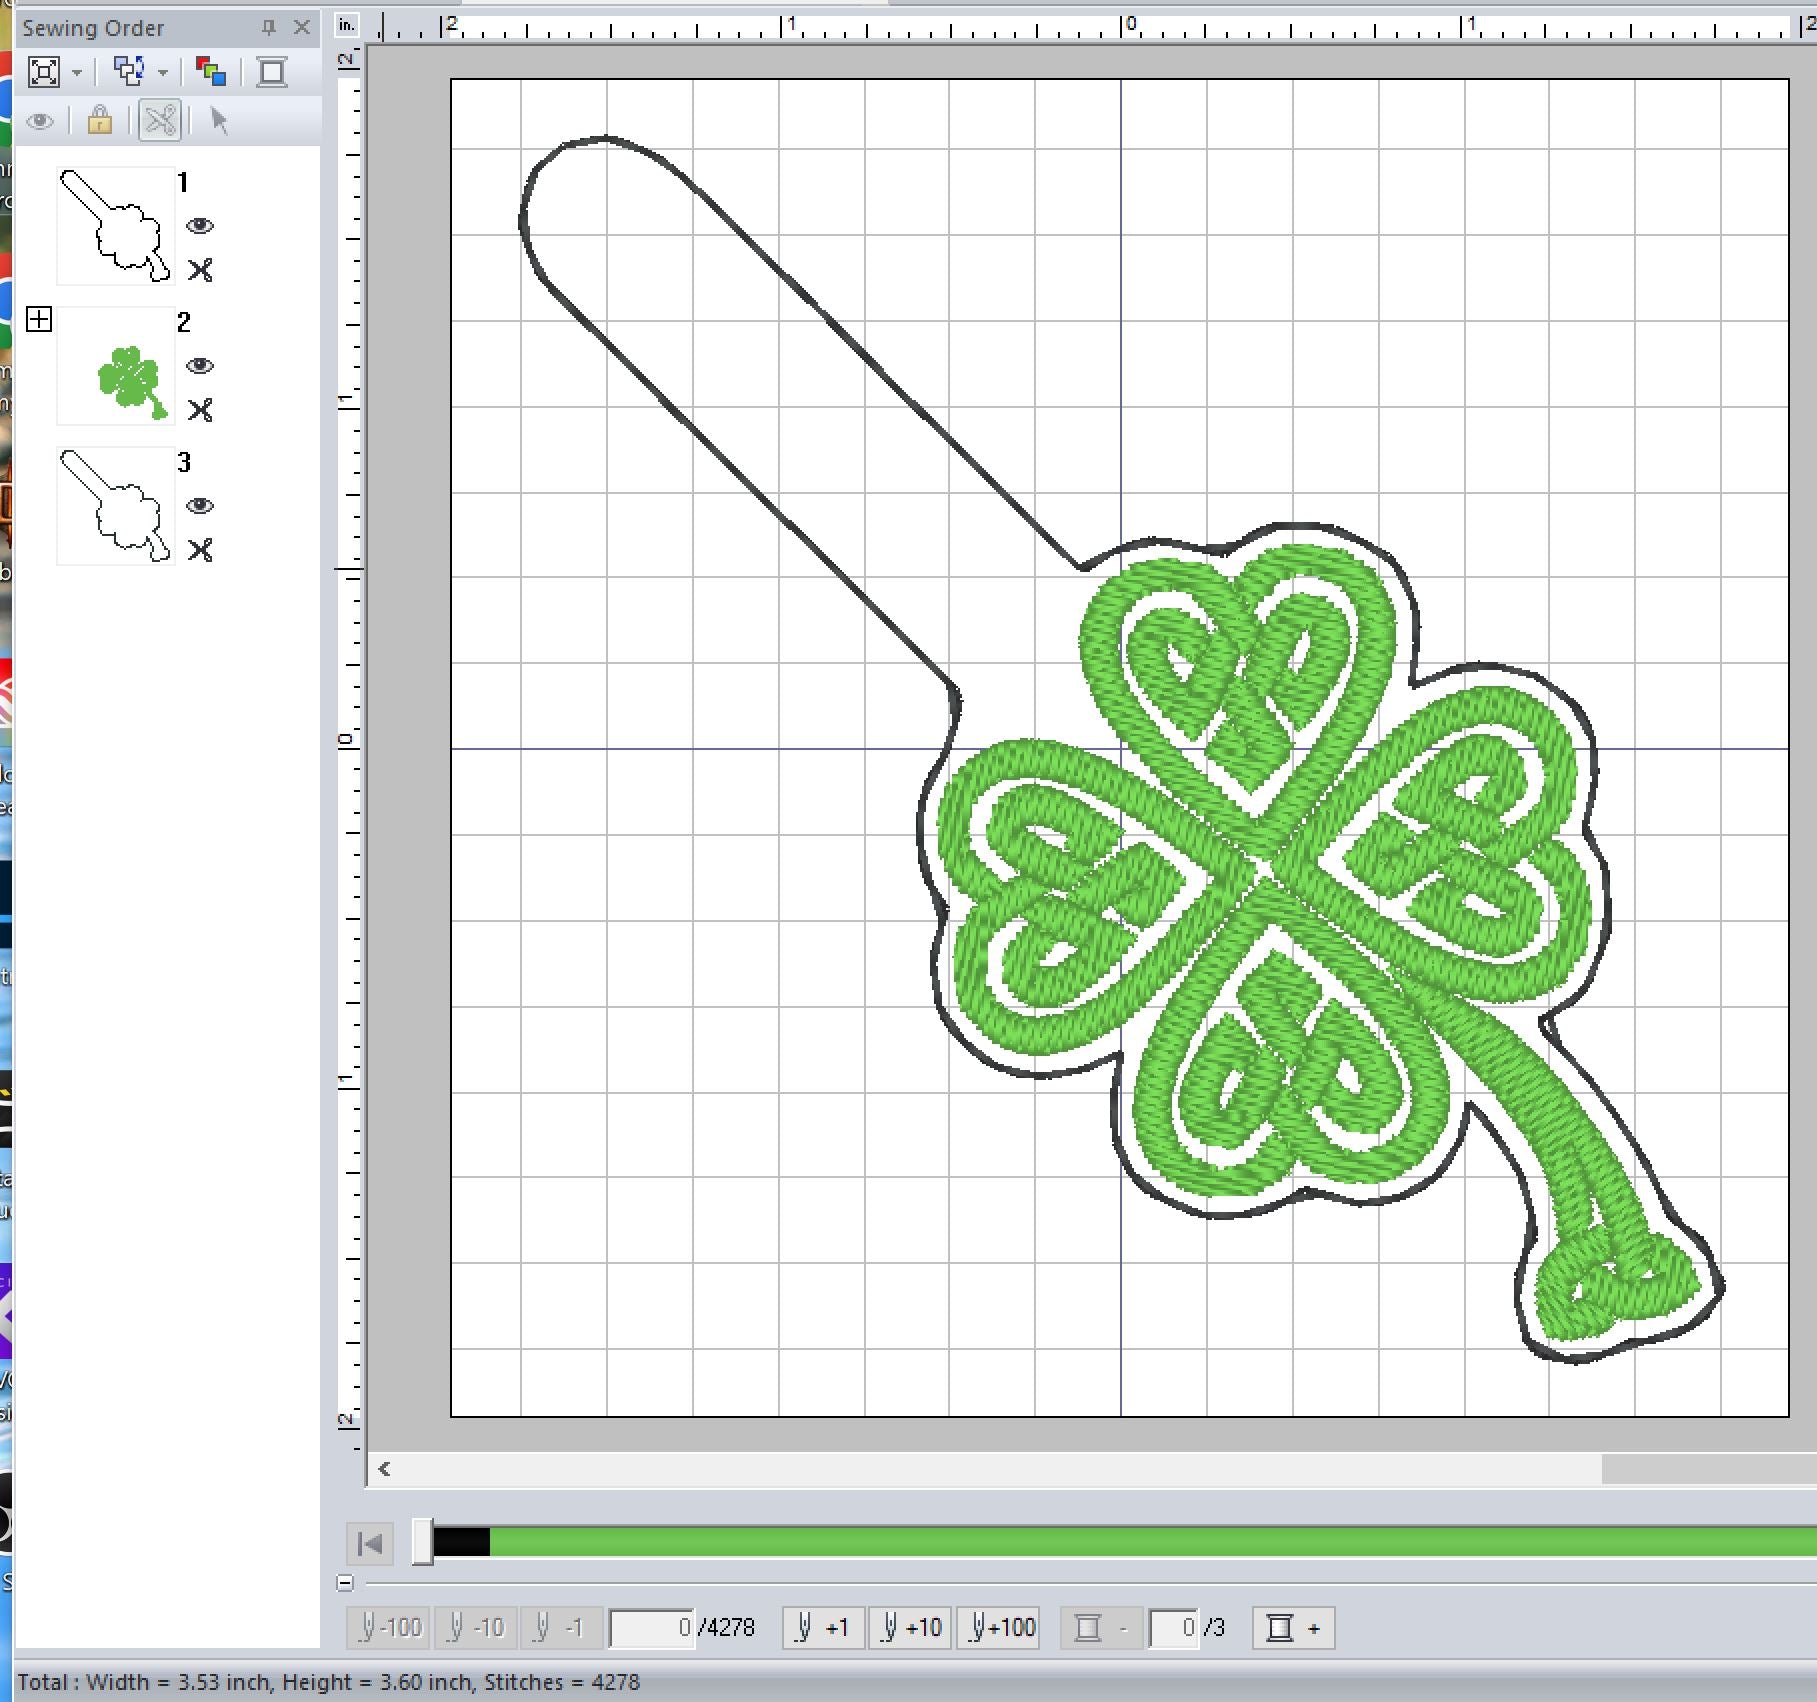Image resolution: width=1817 pixels, height=1702 pixels.
Task: Click the change sewing order icon
Action: pos(128,71)
